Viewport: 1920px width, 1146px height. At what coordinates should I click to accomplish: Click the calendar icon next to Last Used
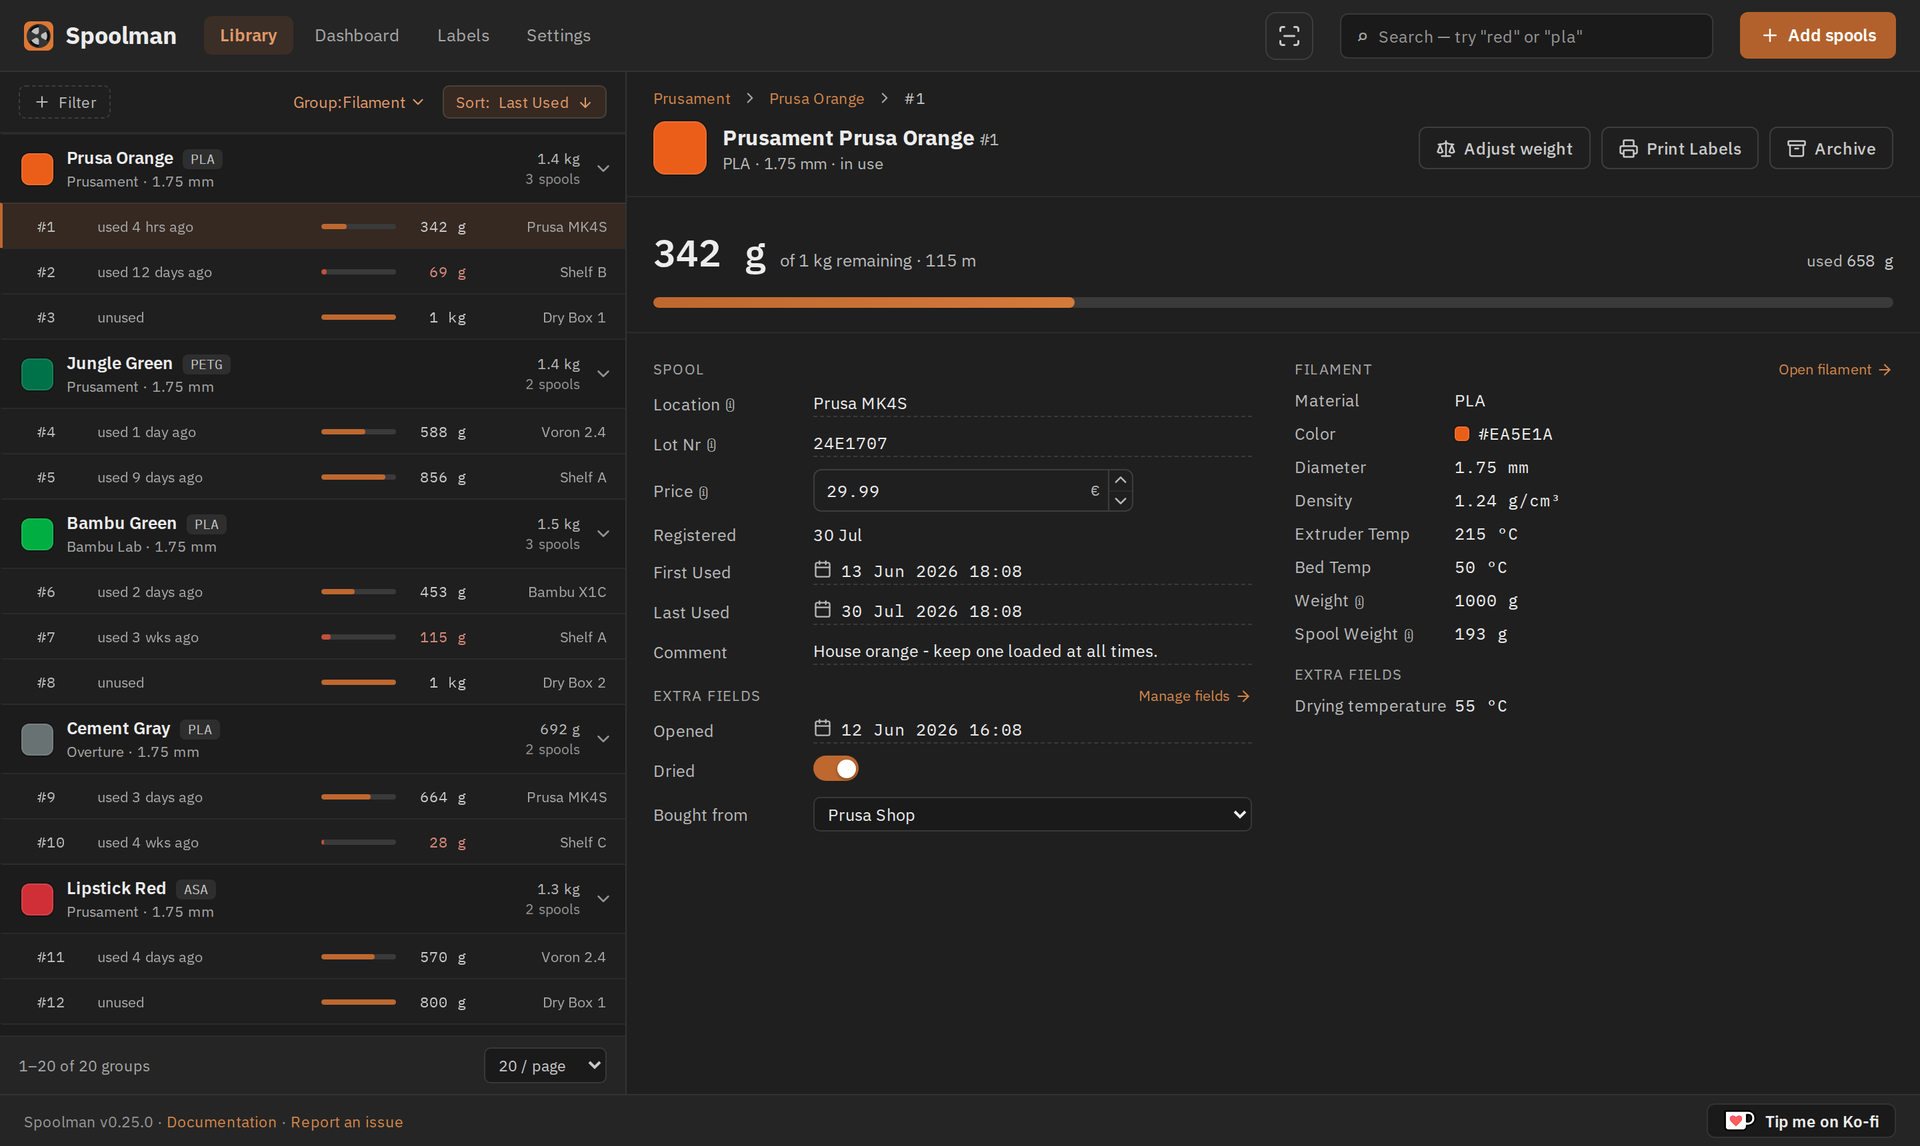[822, 610]
